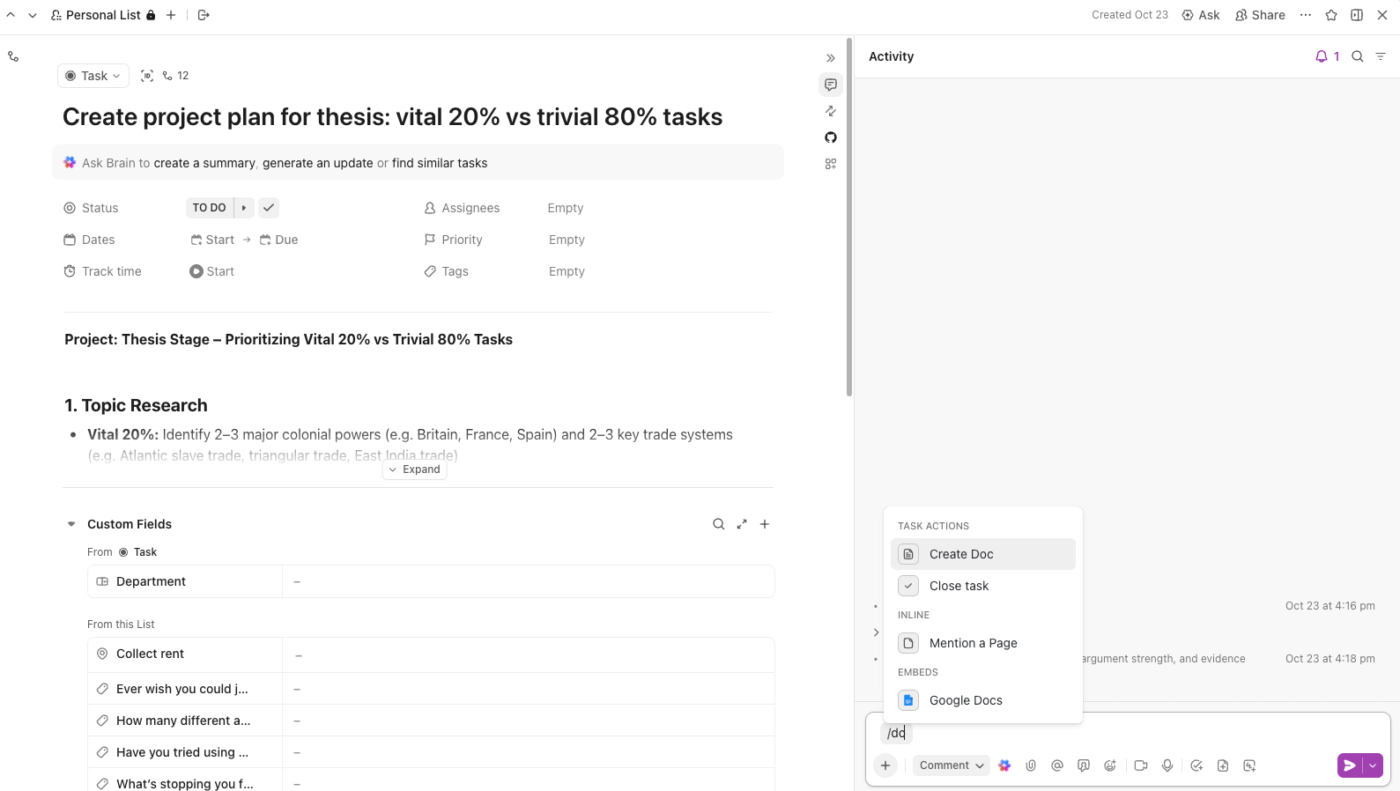
Task: Click the Share button in the header
Action: (x=1260, y=15)
